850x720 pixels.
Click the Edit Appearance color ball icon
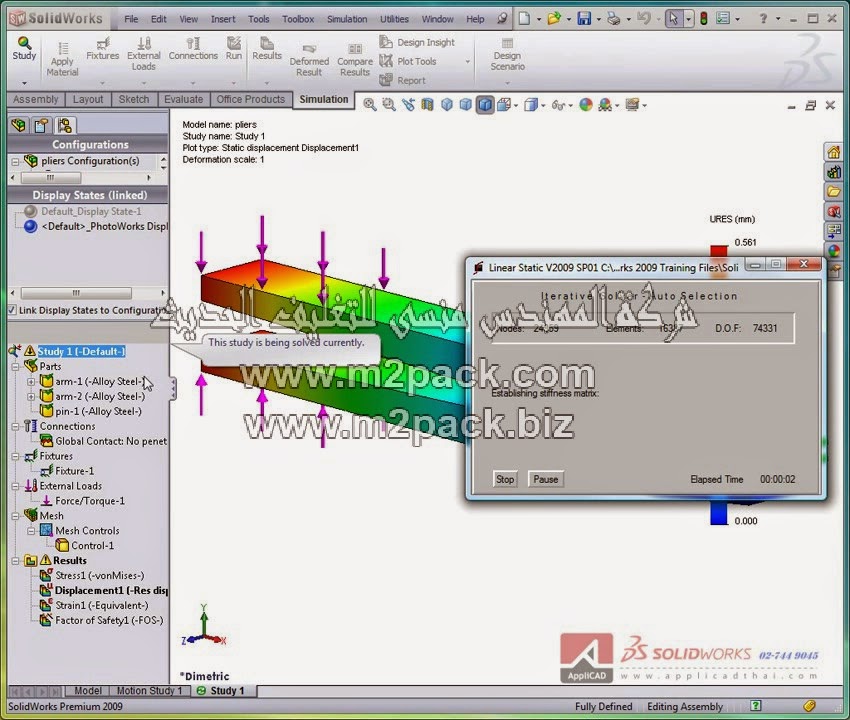pyautogui.click(x=585, y=105)
